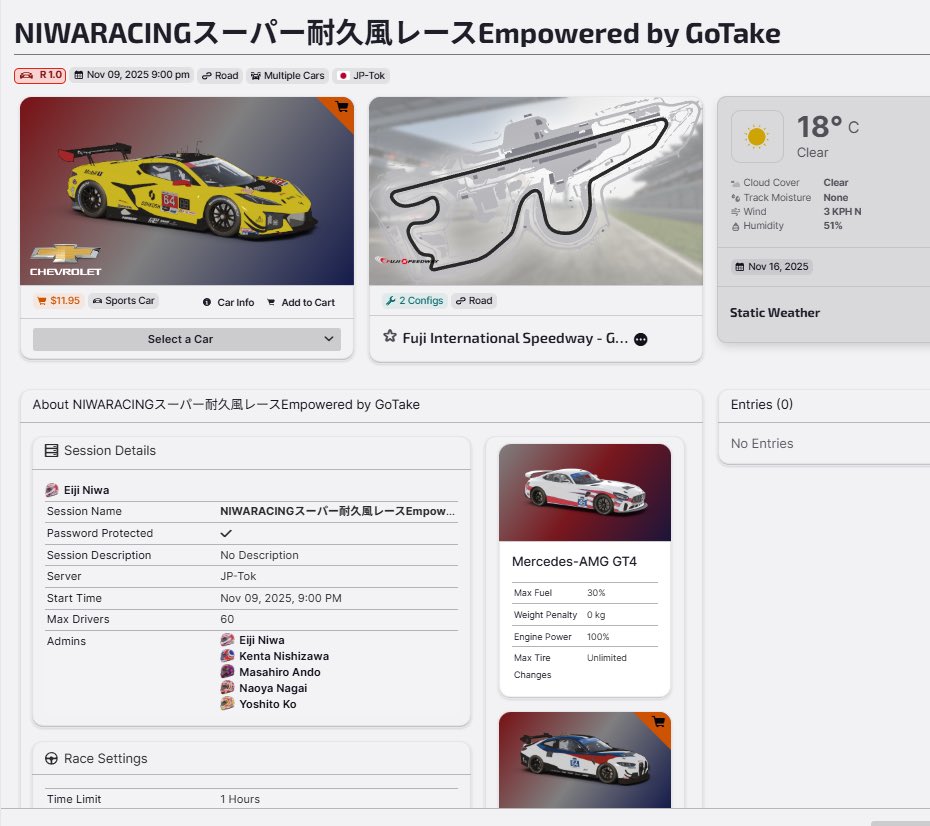Click the No Entries text
Viewport: 930px width, 826px height.
point(762,444)
